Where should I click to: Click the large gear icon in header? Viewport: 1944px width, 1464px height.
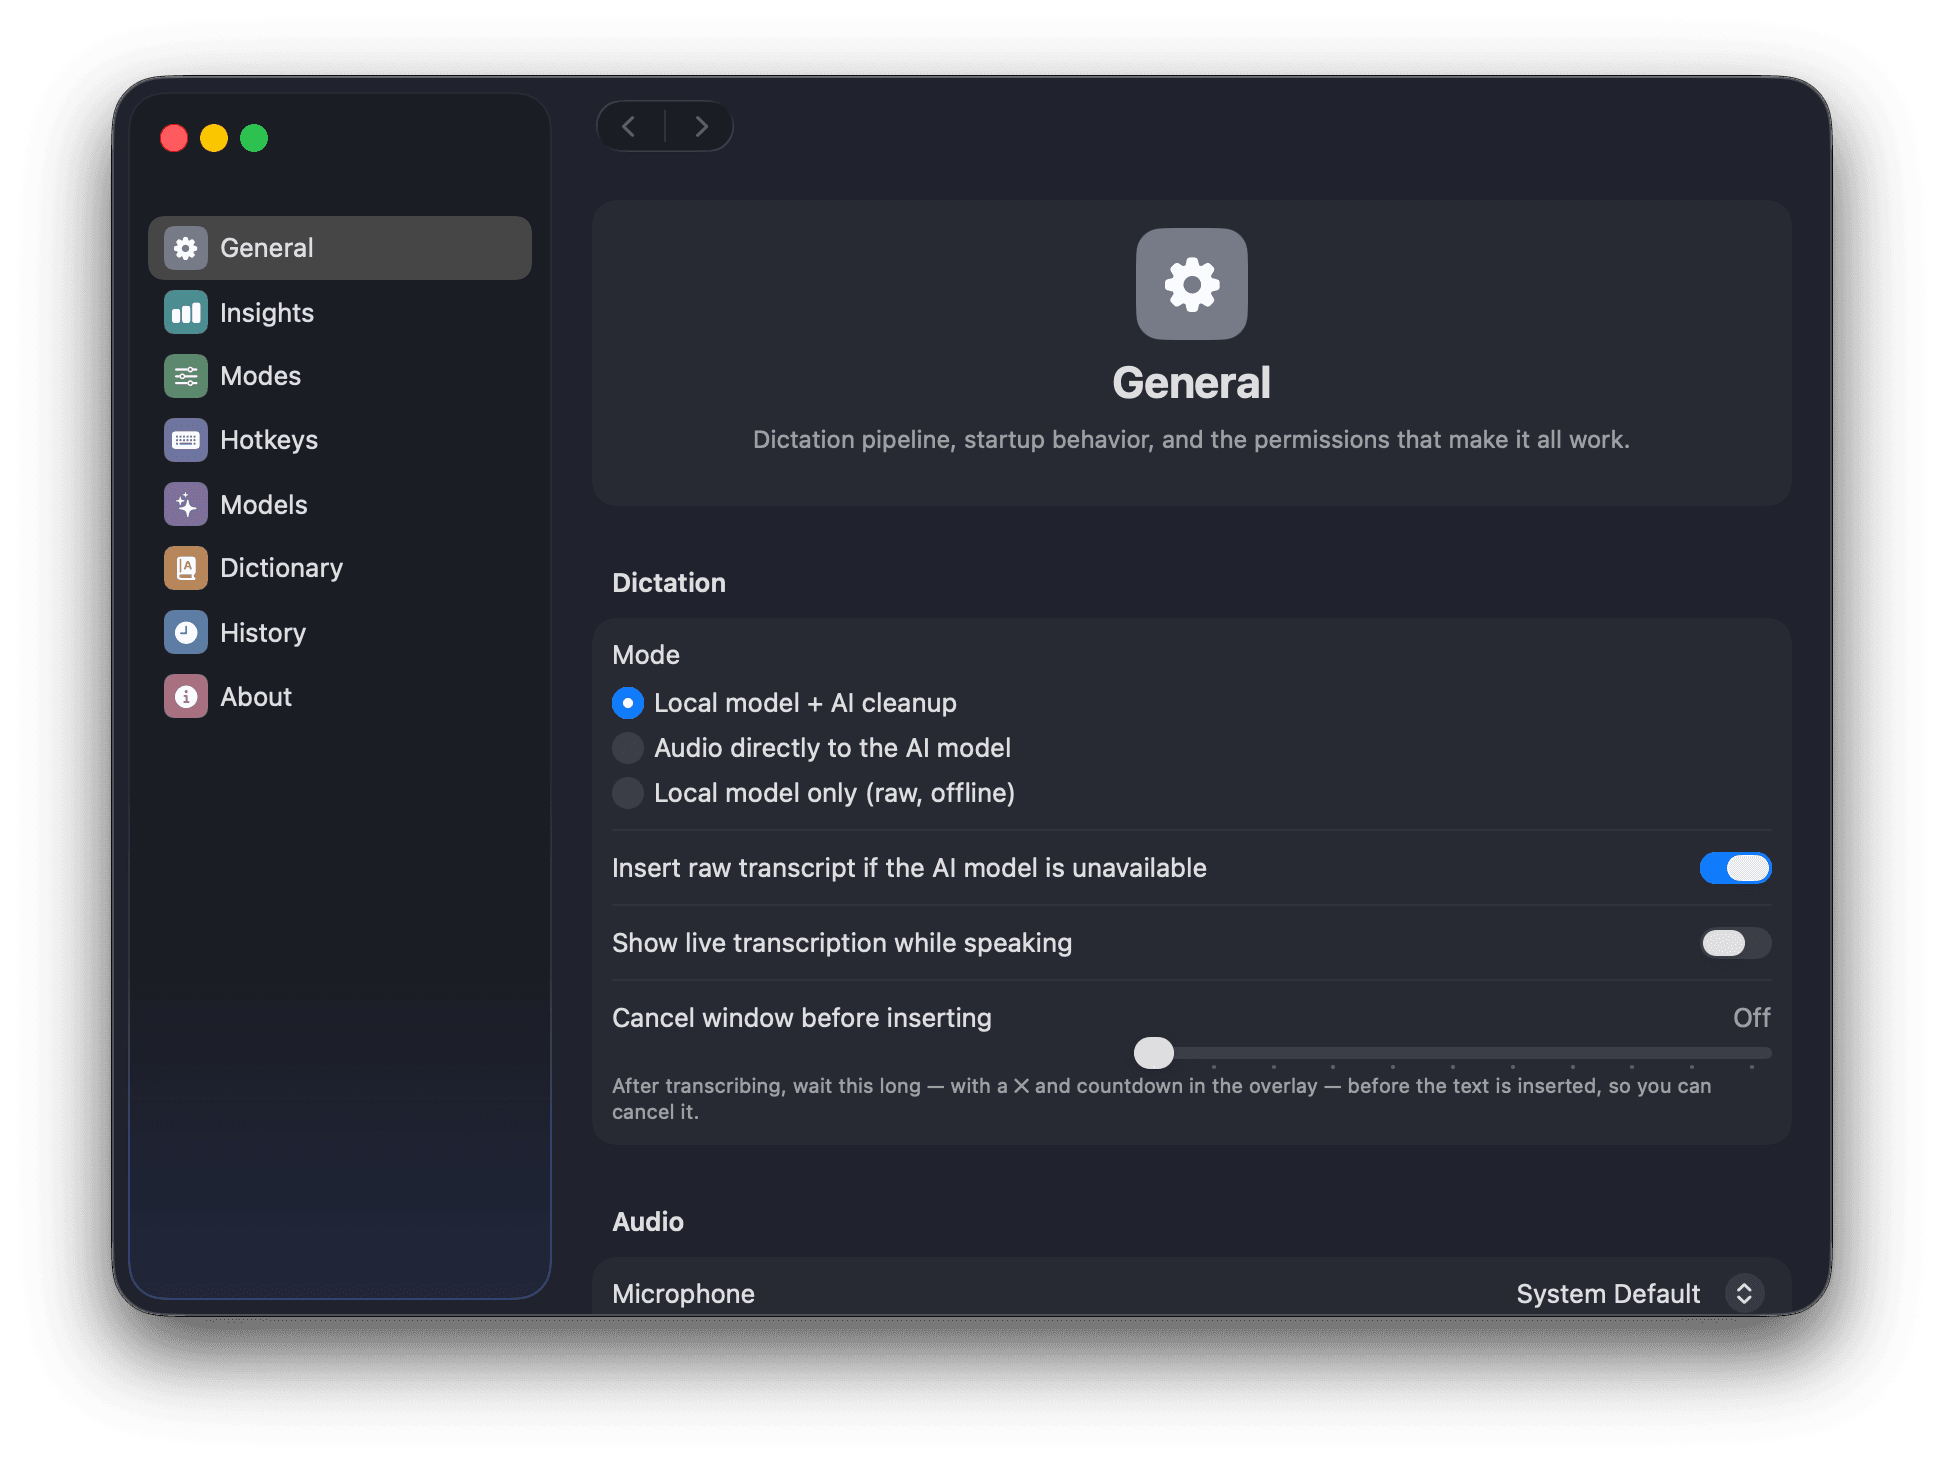click(x=1191, y=284)
